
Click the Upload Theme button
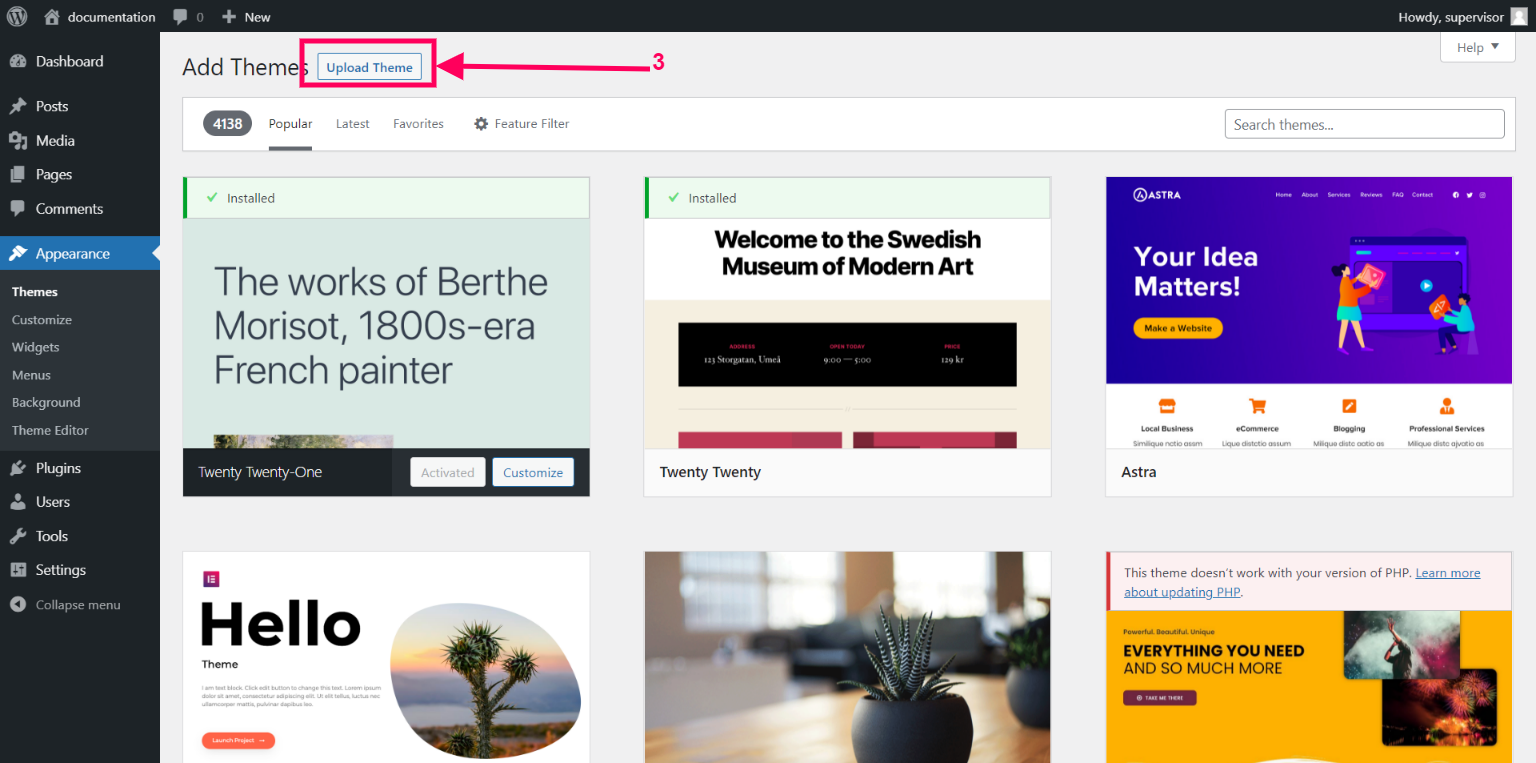[x=369, y=67]
